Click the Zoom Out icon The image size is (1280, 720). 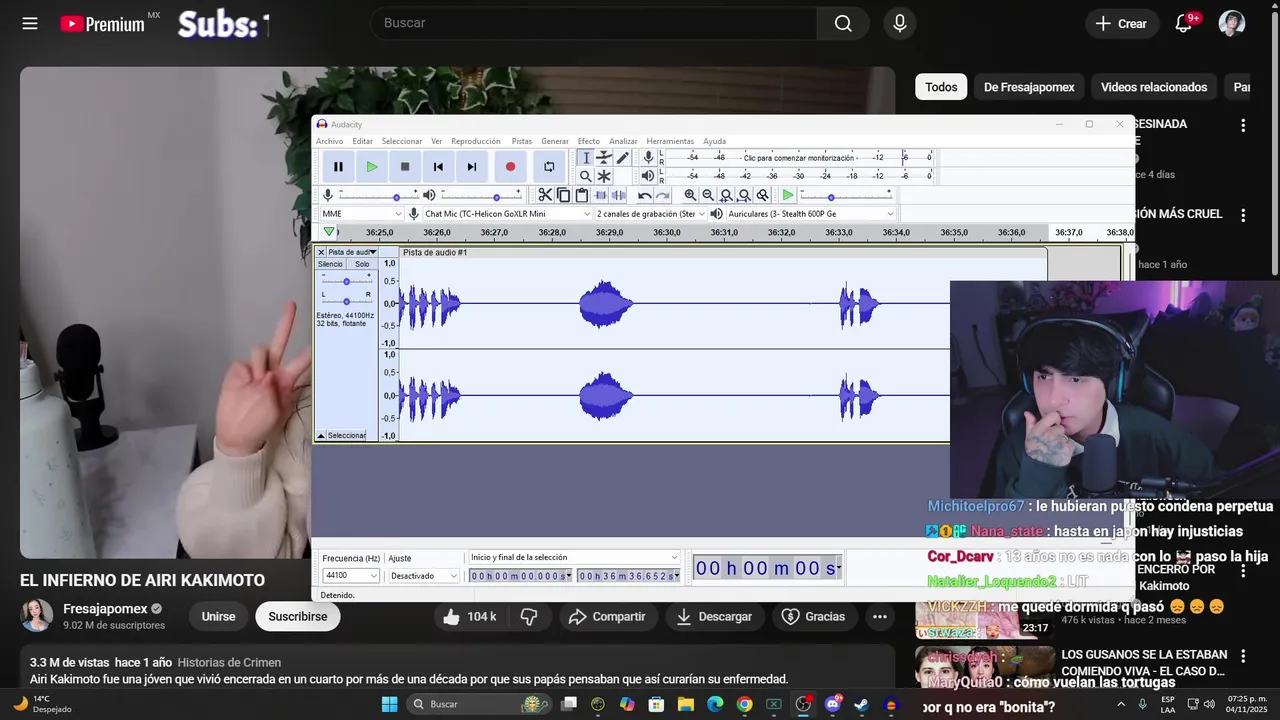[x=708, y=195]
